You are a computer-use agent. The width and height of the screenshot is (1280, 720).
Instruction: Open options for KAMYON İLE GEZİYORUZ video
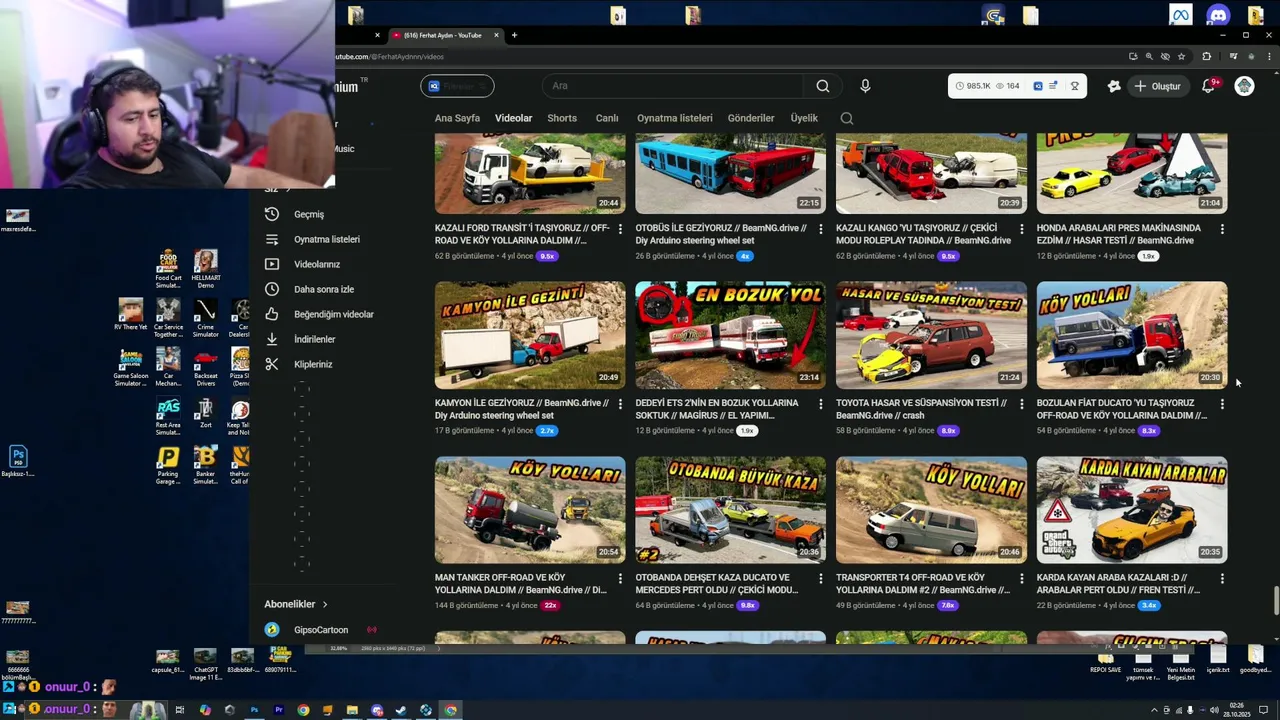click(620, 404)
